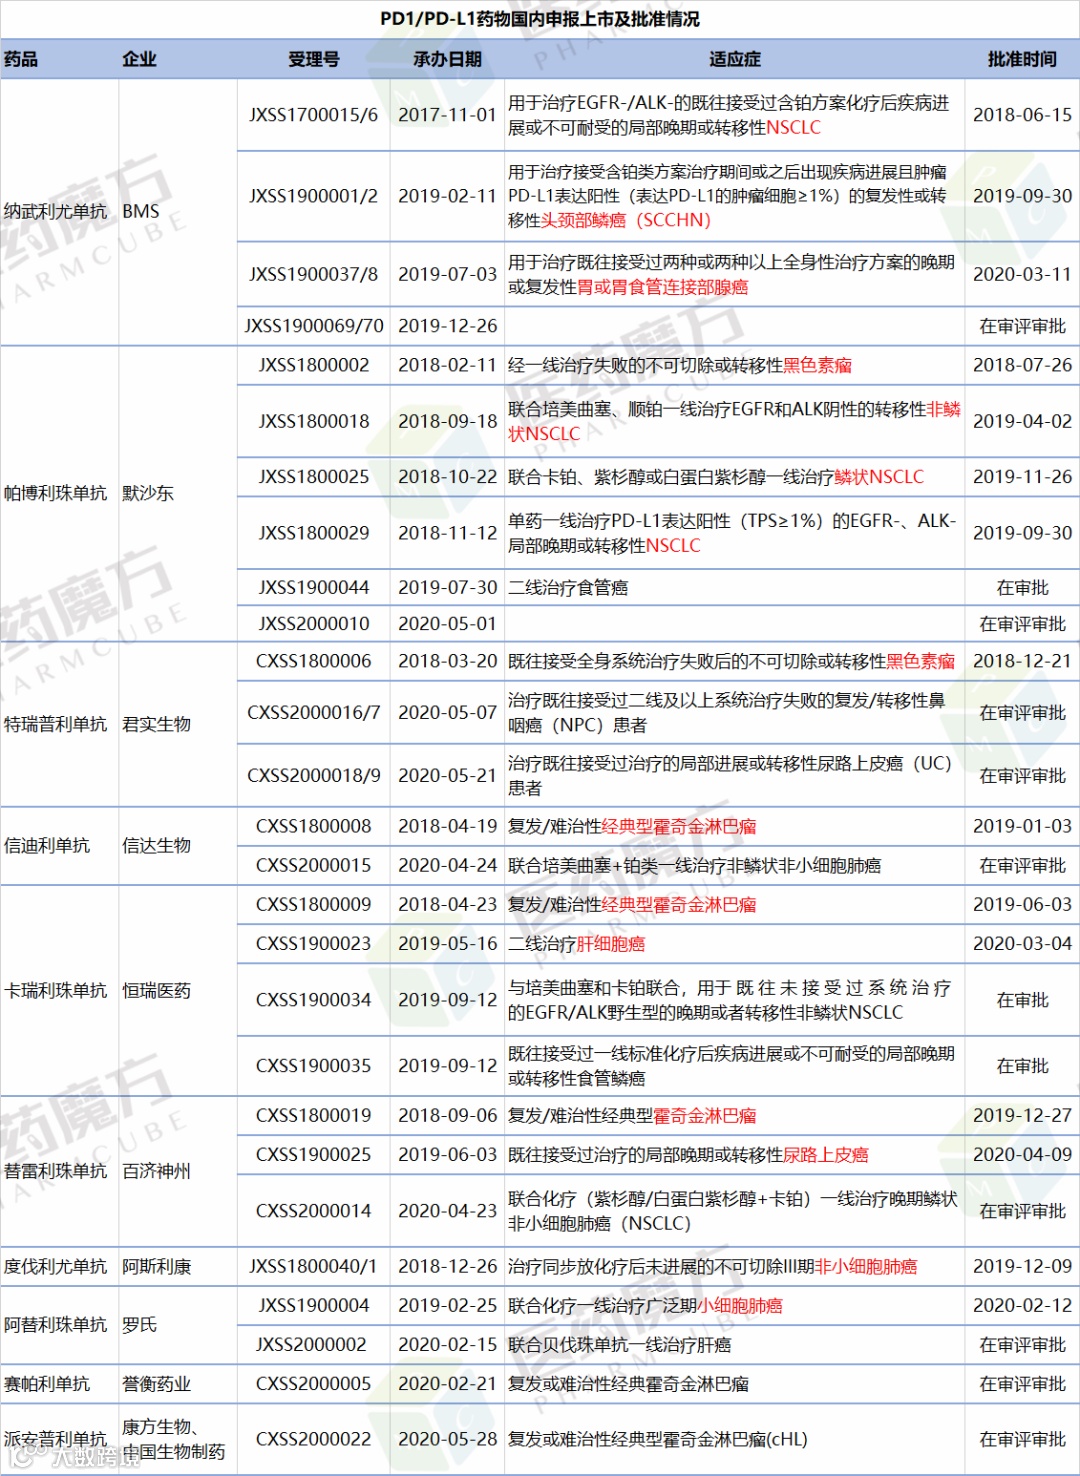Viewport: 1080px width, 1476px height.
Task: Select acceptance number JXSS1900069/70
Action: click(313, 326)
